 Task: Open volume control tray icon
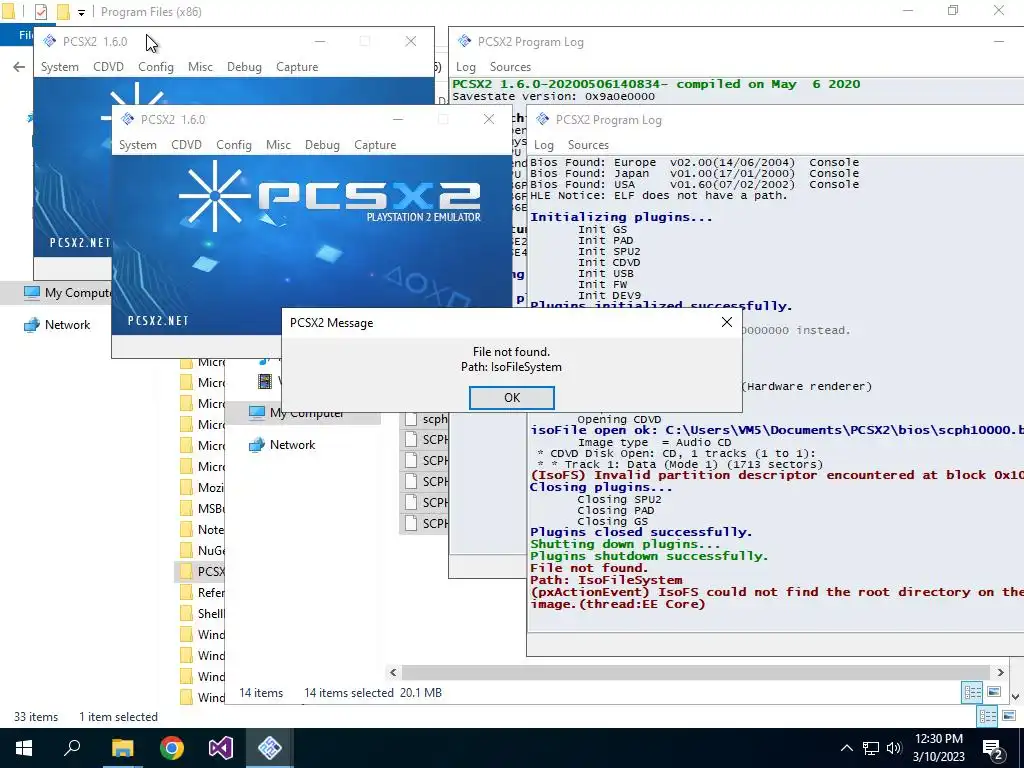click(894, 748)
